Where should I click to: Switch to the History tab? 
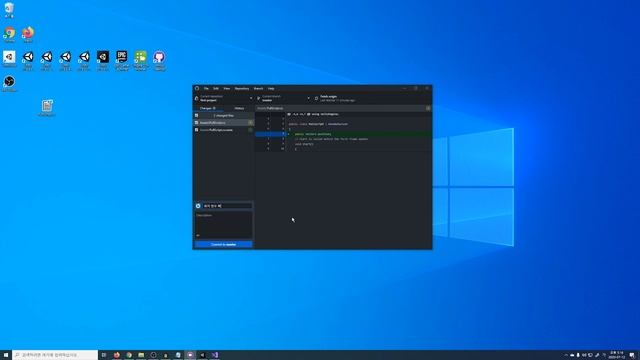coord(239,108)
